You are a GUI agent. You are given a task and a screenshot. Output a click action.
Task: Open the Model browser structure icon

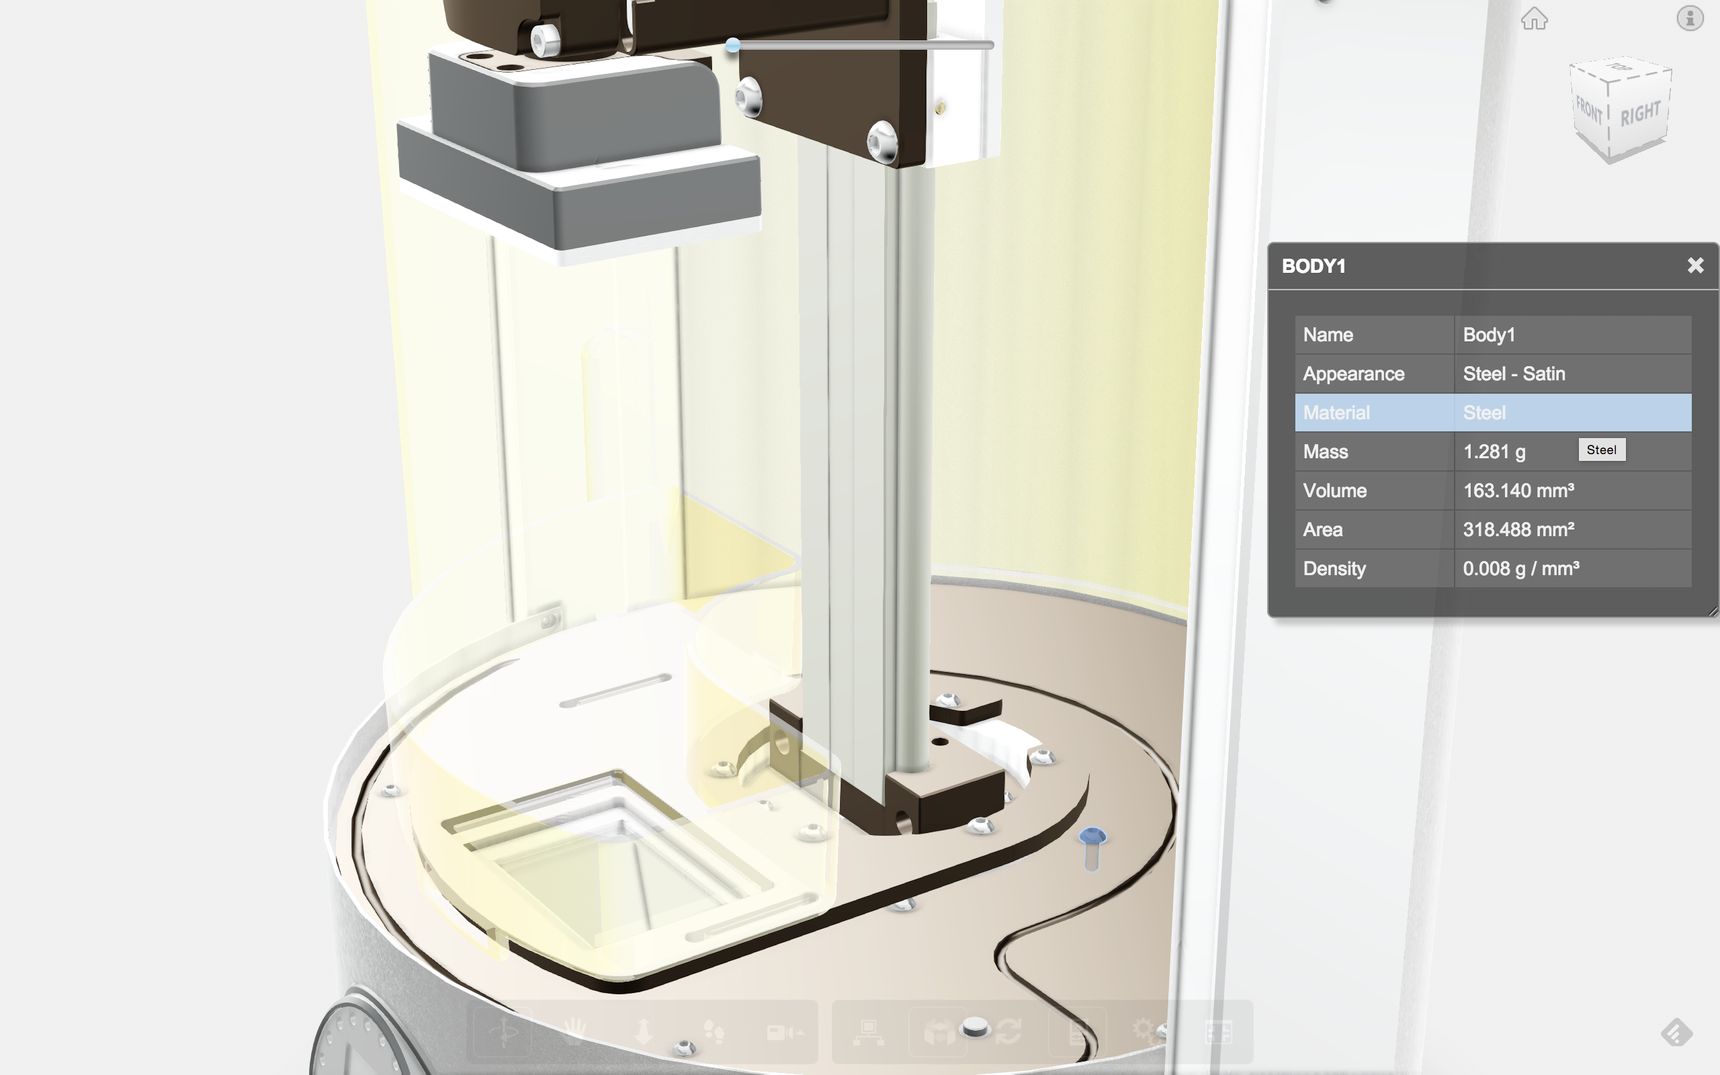[x=867, y=1031]
